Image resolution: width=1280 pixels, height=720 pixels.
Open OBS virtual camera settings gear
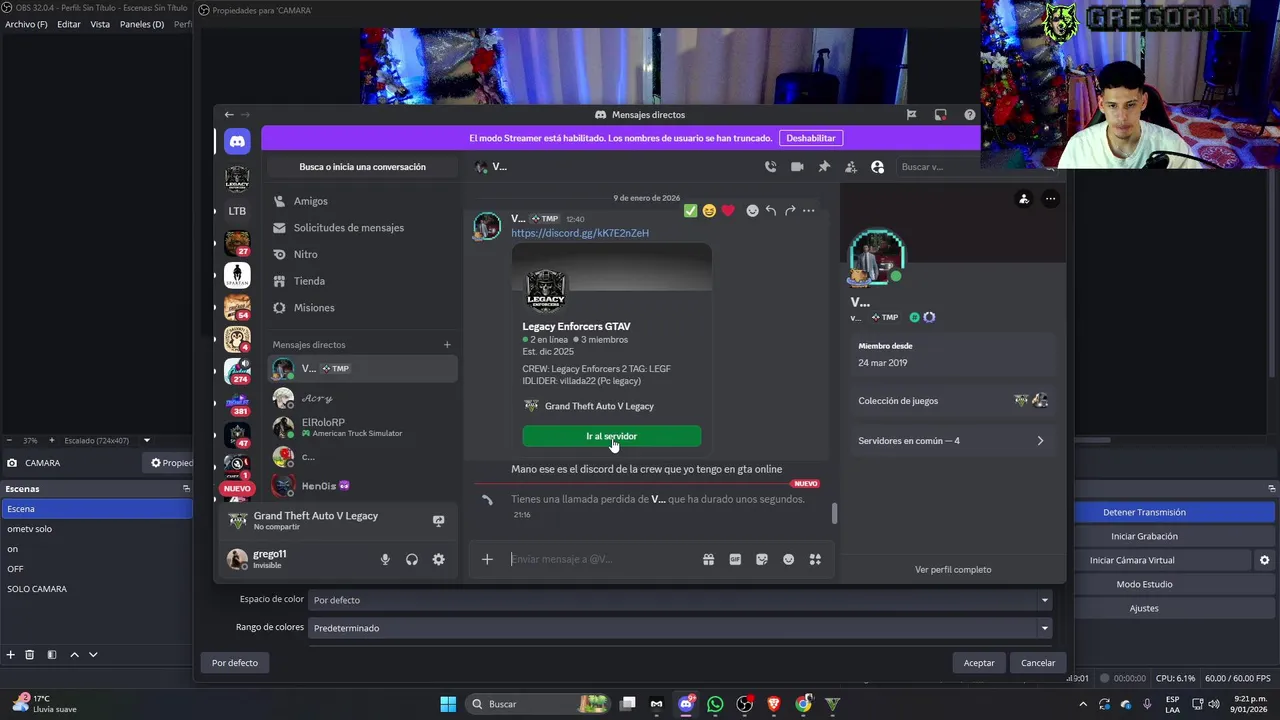(x=1264, y=560)
